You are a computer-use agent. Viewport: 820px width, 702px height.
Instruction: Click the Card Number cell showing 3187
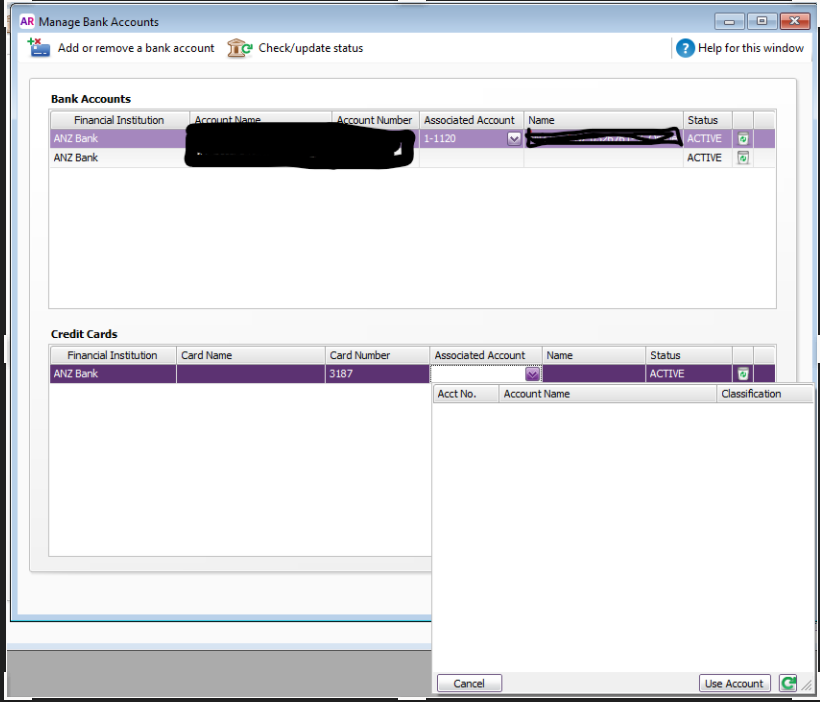click(376, 374)
